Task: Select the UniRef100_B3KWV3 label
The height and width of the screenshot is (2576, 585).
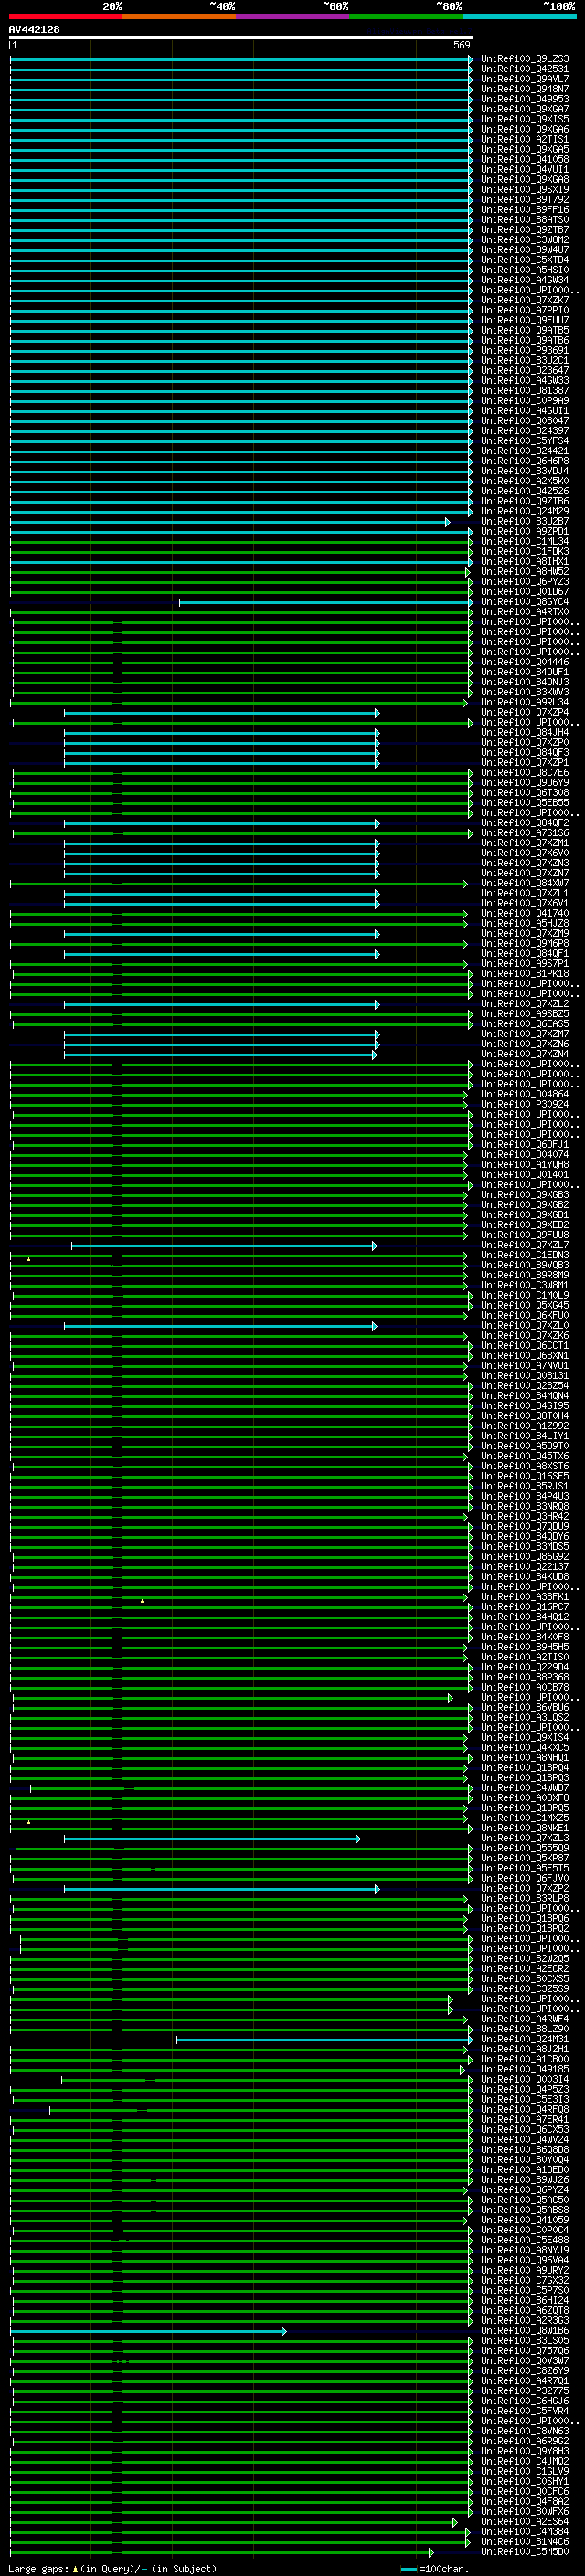Action: click(x=525, y=692)
